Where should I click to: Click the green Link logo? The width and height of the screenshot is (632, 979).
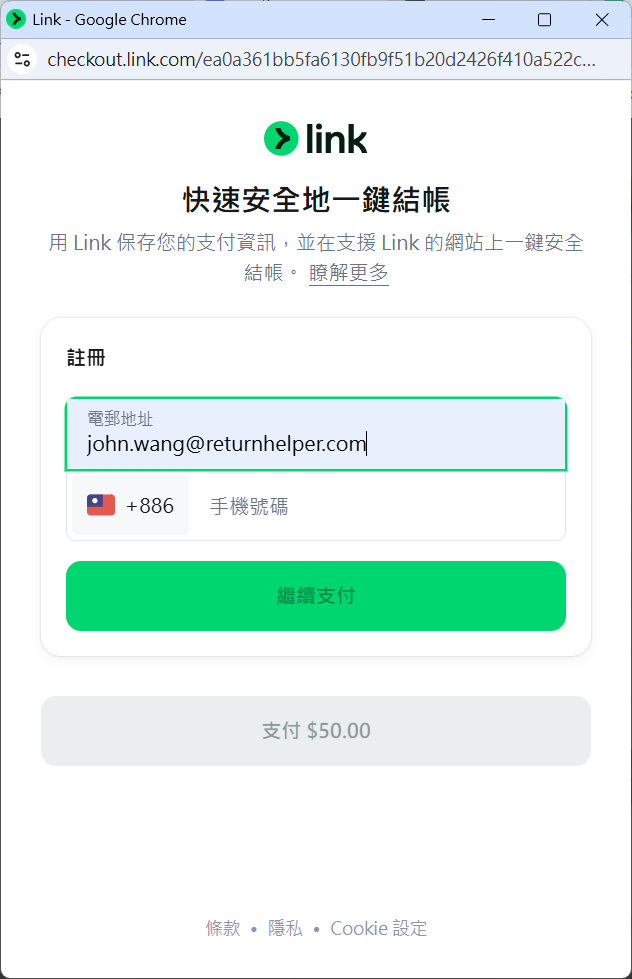coord(316,139)
